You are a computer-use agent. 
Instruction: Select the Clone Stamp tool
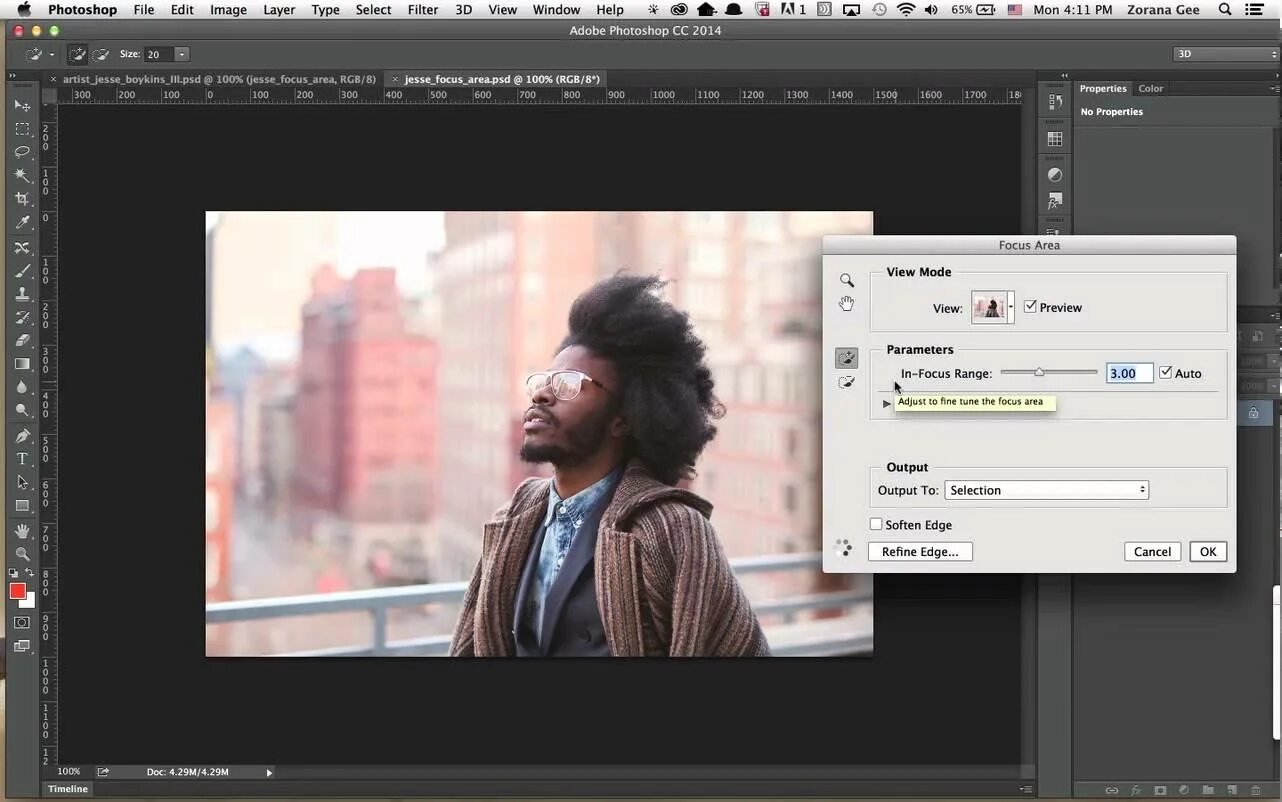click(22, 294)
